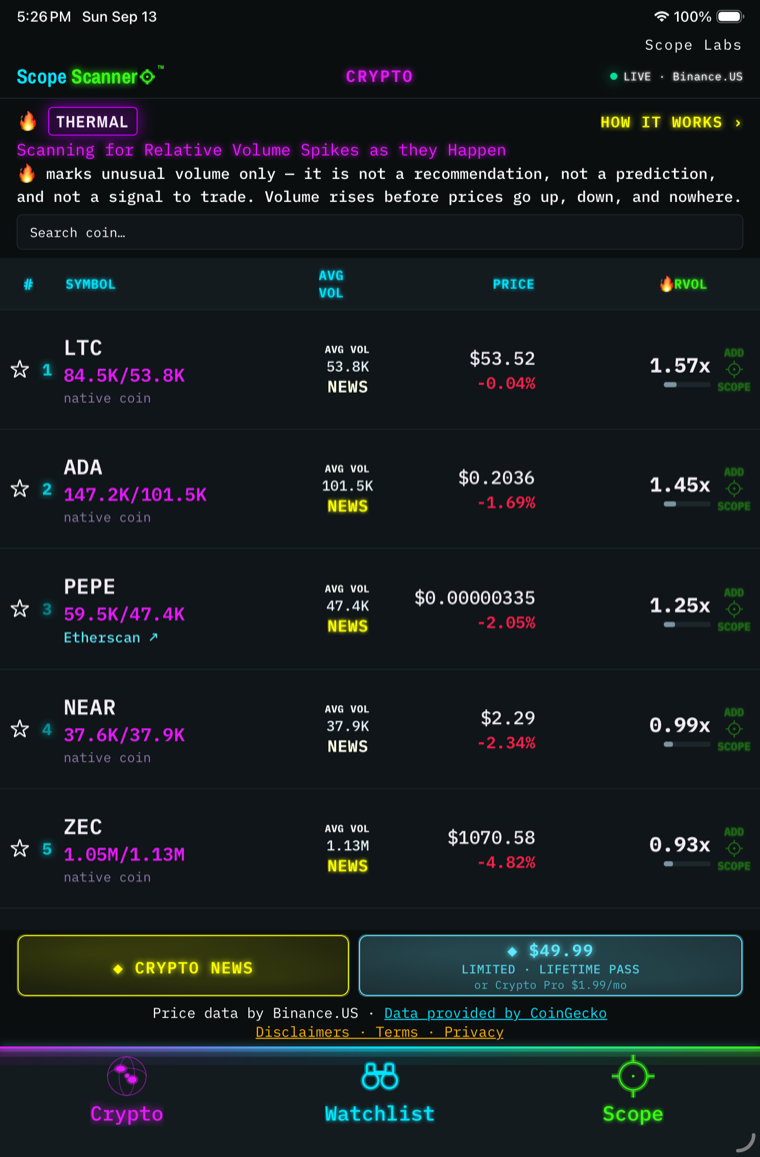Add ZEC to Scope crosshair icon
Viewport: 760px width, 1157px height.
(x=733, y=849)
